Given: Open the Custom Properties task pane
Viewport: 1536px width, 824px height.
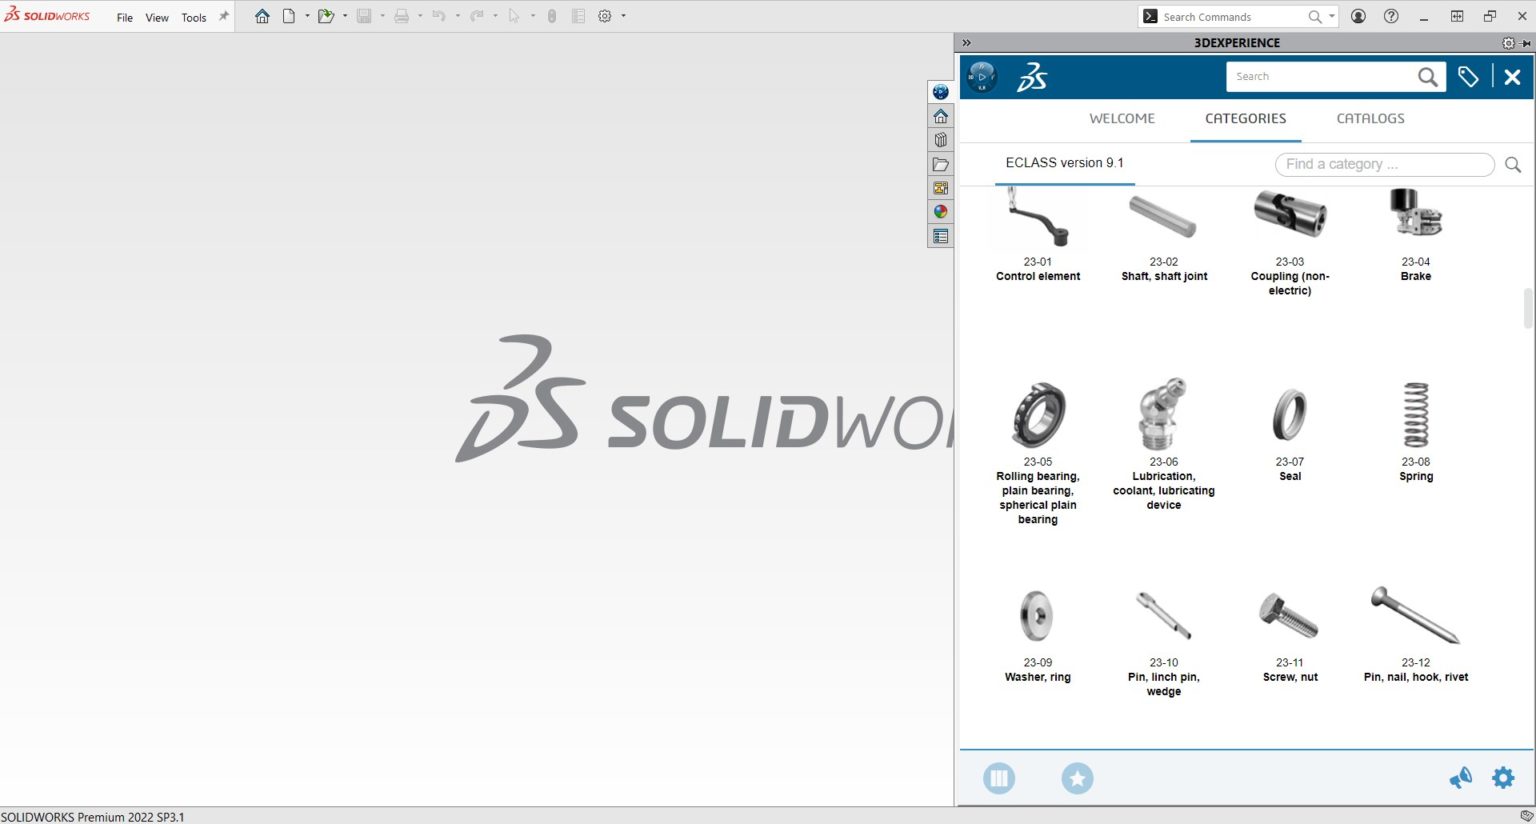Looking at the screenshot, I should click(940, 235).
